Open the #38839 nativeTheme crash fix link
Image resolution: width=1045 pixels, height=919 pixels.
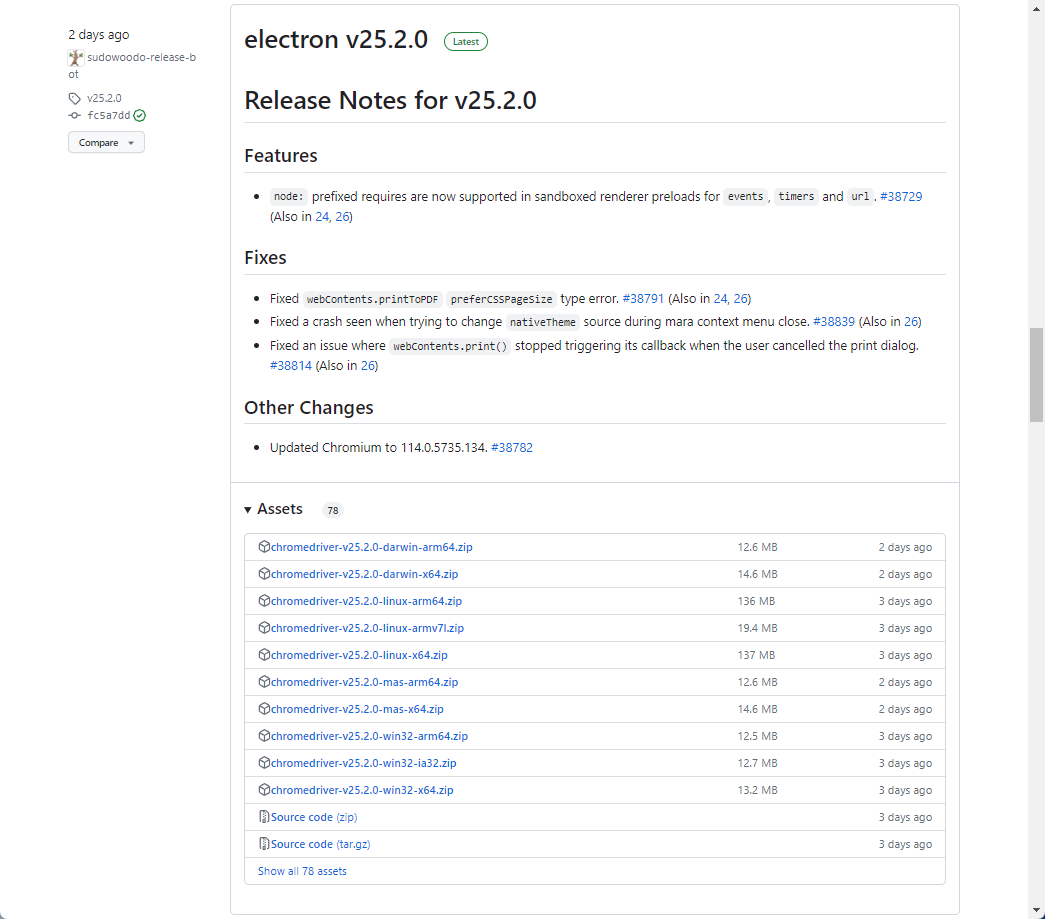[834, 322]
